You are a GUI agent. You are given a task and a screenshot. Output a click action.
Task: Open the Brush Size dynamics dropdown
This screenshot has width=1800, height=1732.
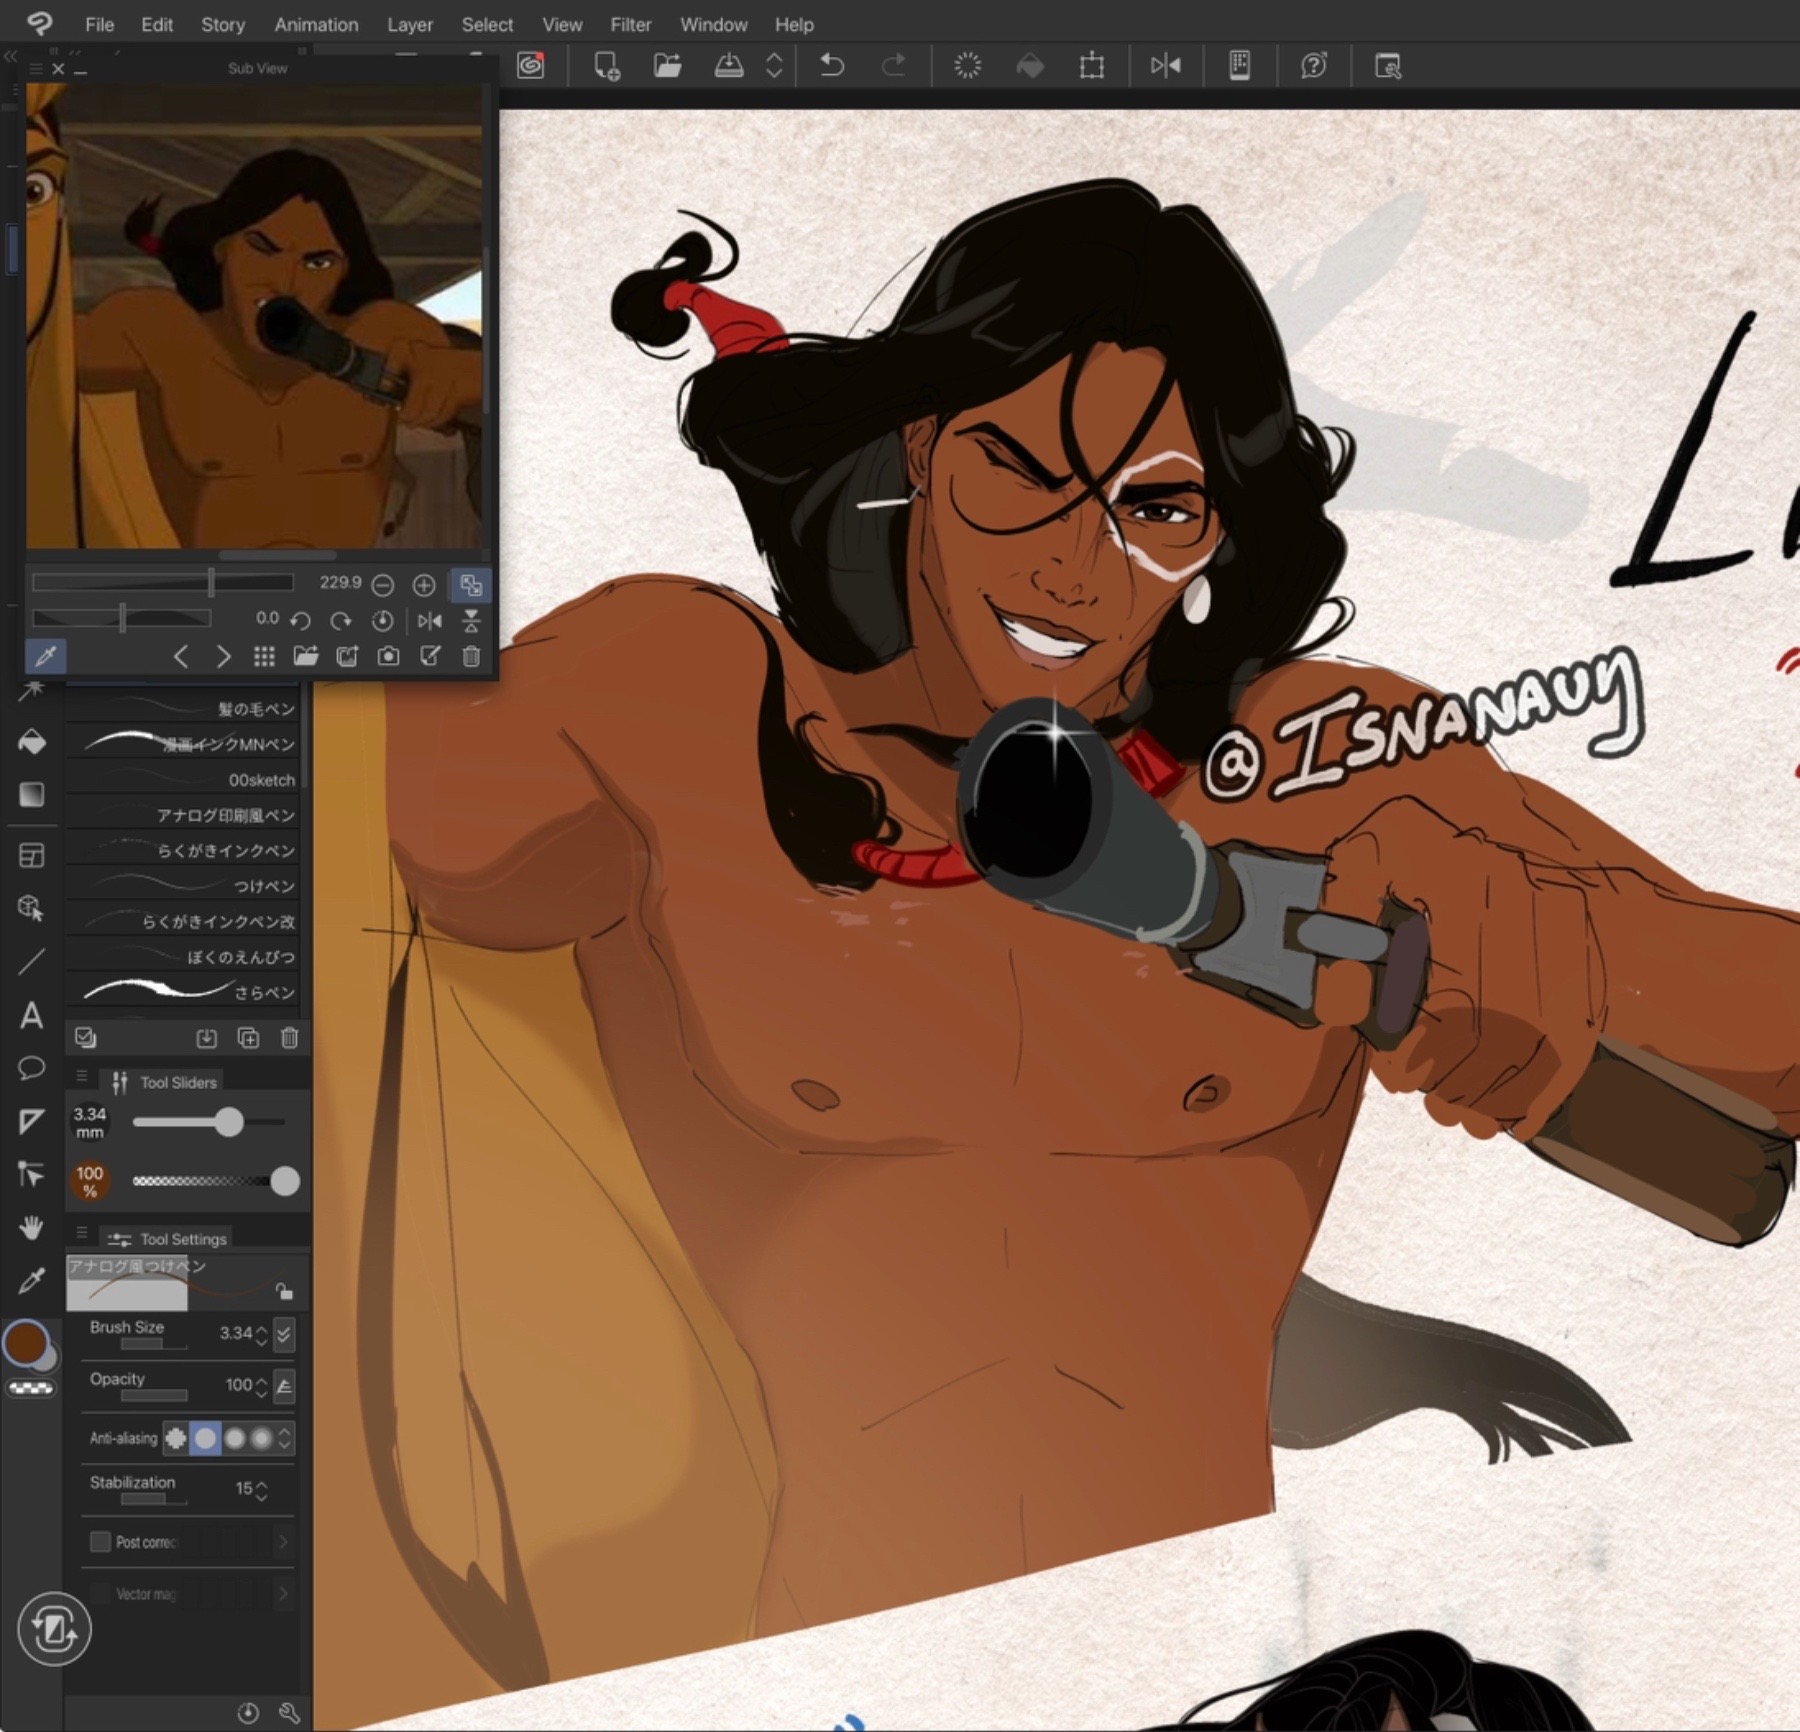284,1334
